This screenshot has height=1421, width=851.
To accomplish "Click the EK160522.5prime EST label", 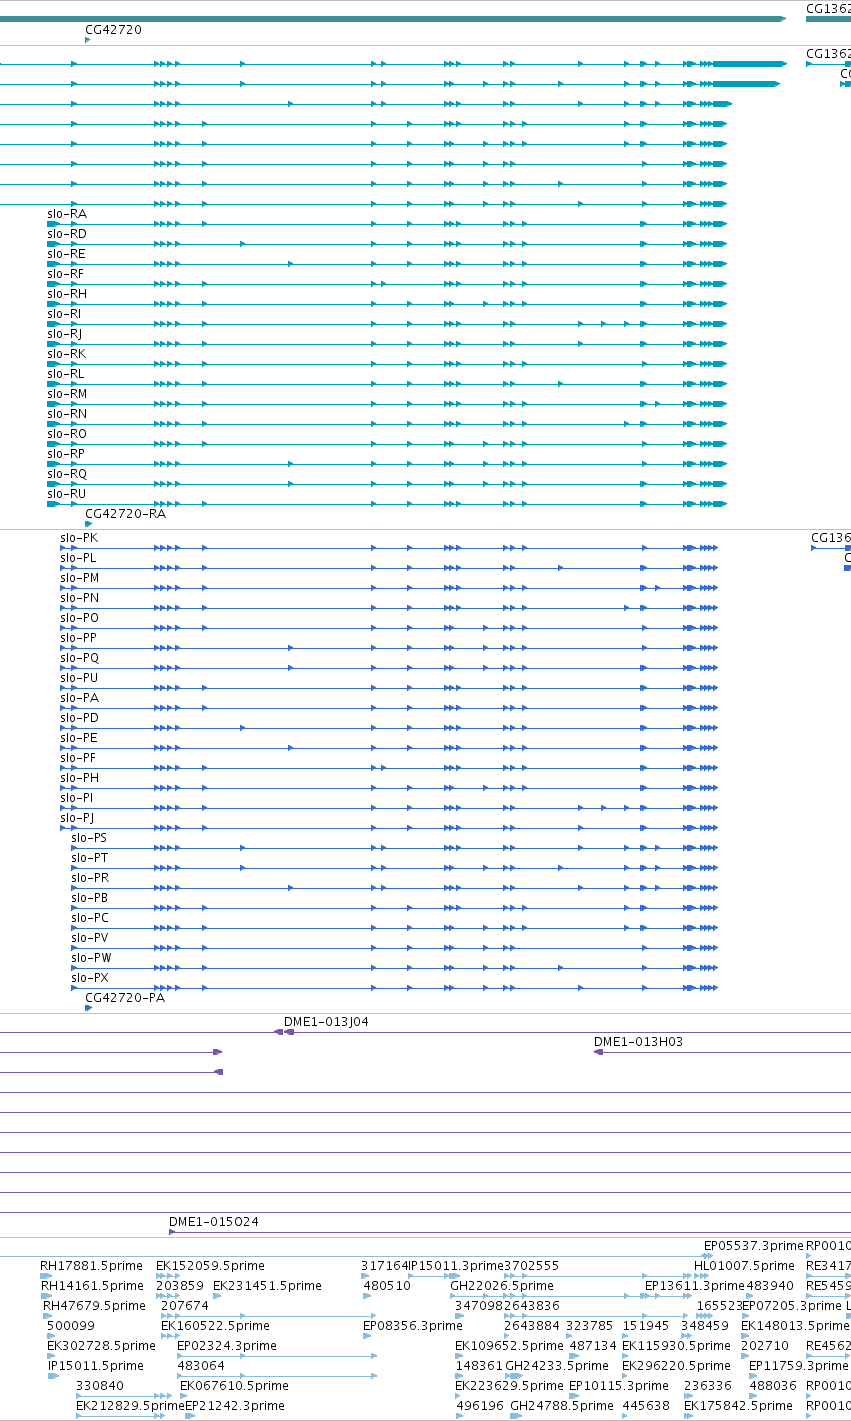I will [215, 1326].
